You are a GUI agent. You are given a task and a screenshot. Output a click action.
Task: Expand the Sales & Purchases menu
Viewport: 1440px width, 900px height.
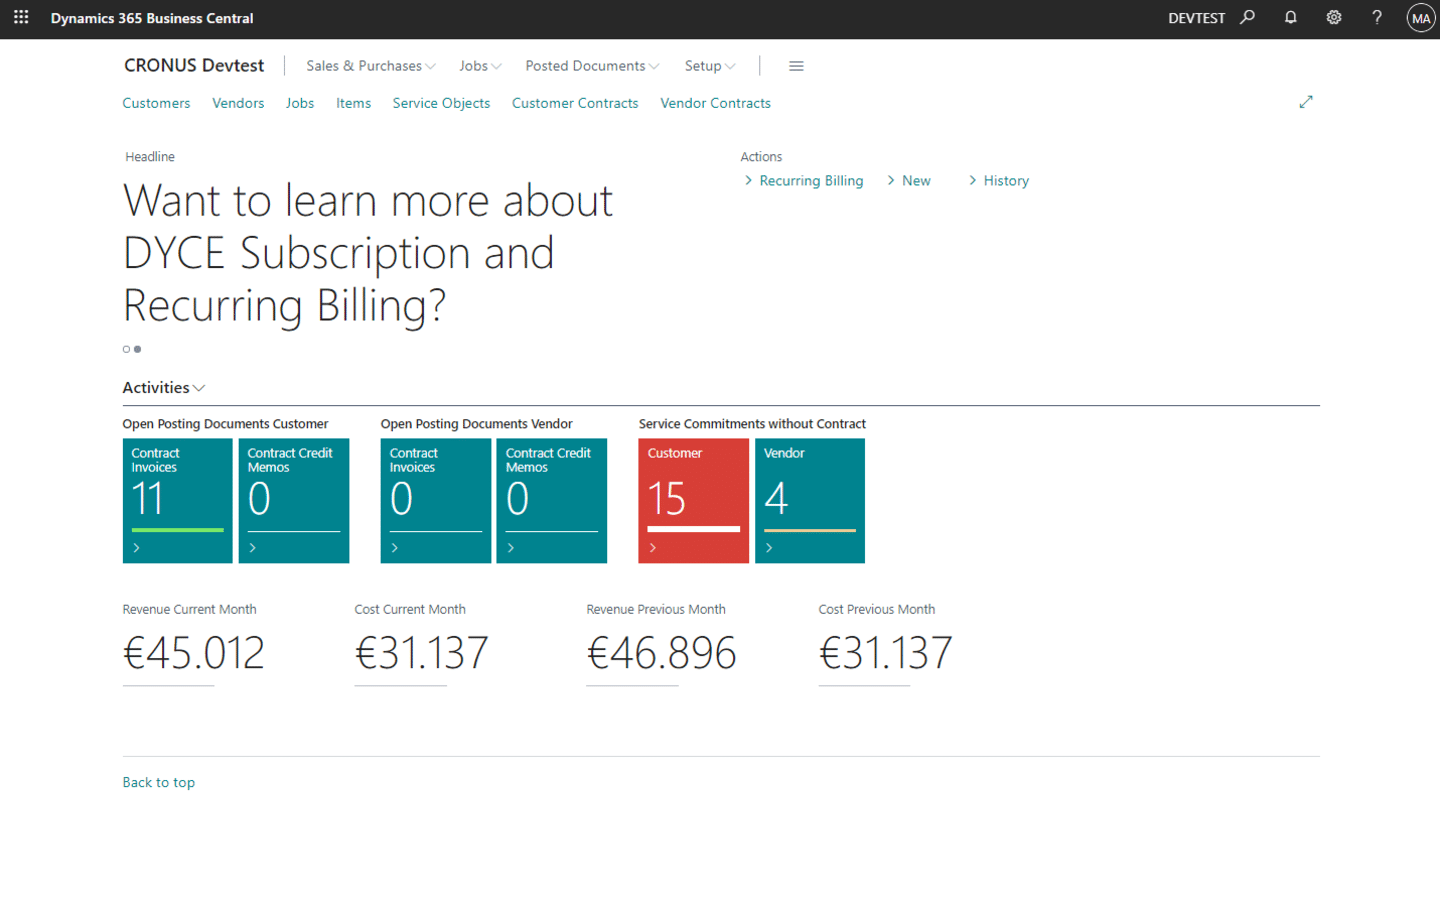coord(371,66)
